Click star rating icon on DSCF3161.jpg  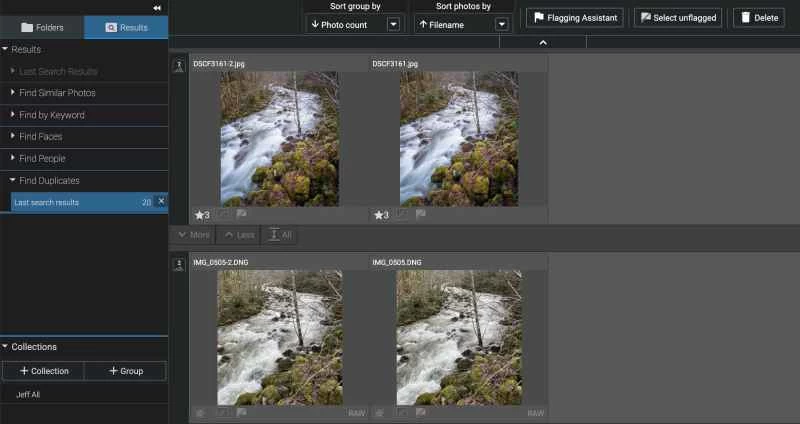pyautogui.click(x=380, y=214)
